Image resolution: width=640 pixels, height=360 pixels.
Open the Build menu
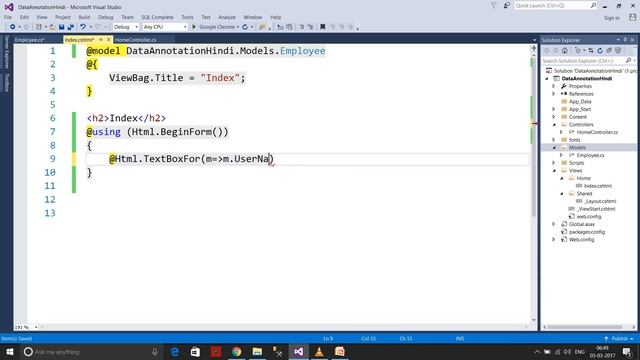pyautogui.click(x=84, y=17)
